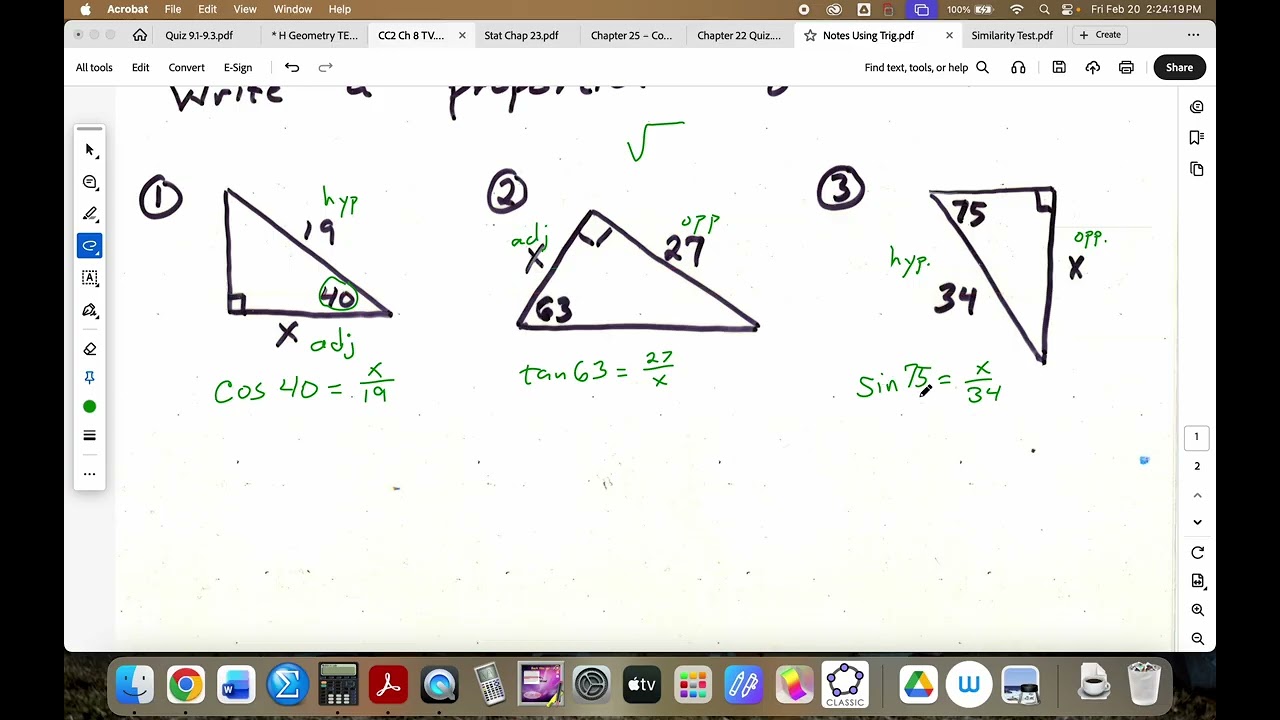Select the eraser tool

coord(90,349)
